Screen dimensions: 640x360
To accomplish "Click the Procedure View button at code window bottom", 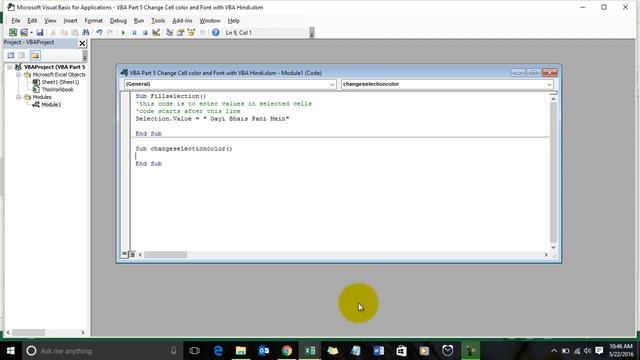I will tap(124, 254).
